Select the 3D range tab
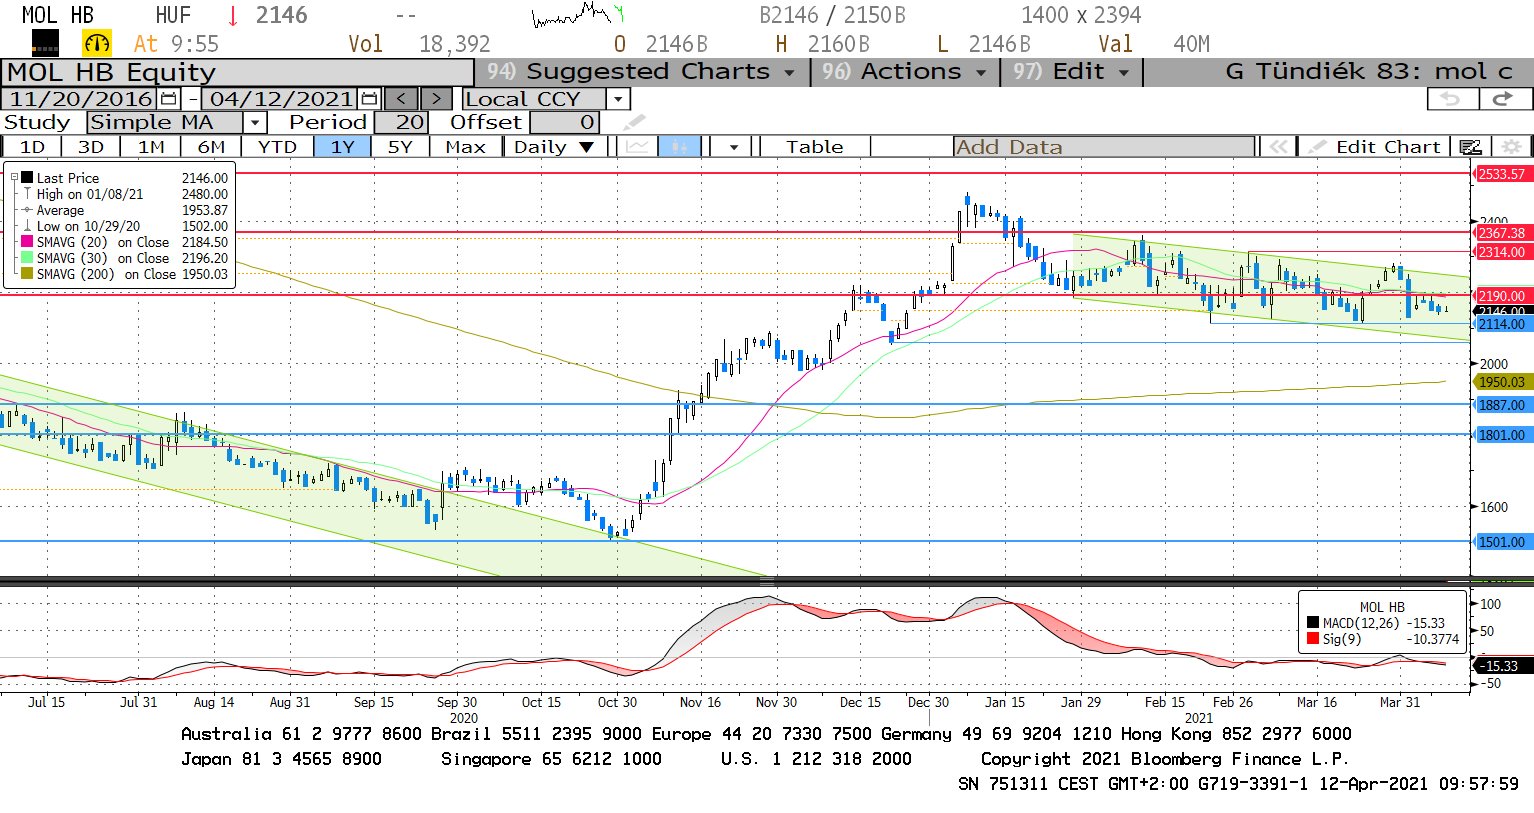Screen dimensions: 1534x813 click(x=91, y=147)
